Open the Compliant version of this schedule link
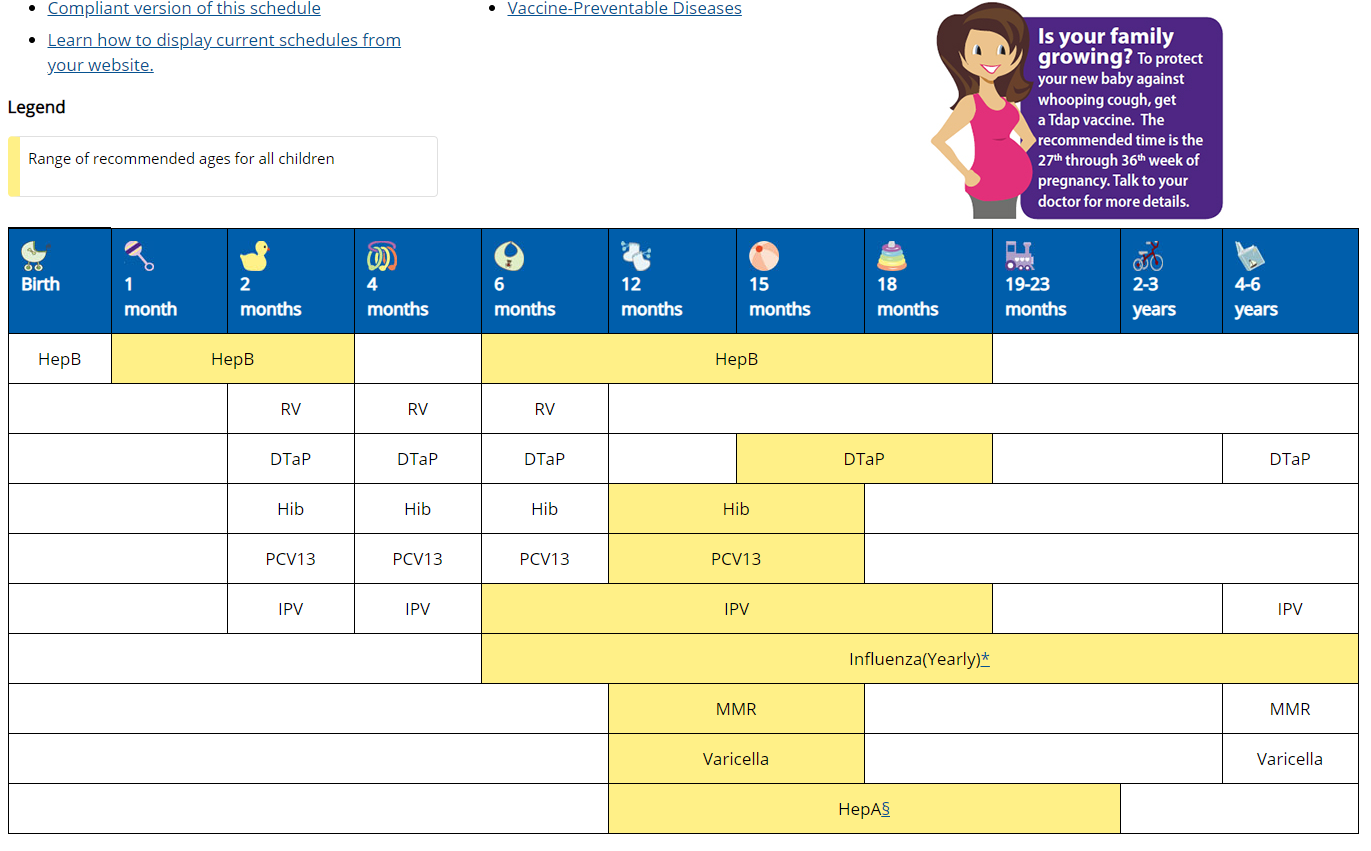 pos(184,9)
